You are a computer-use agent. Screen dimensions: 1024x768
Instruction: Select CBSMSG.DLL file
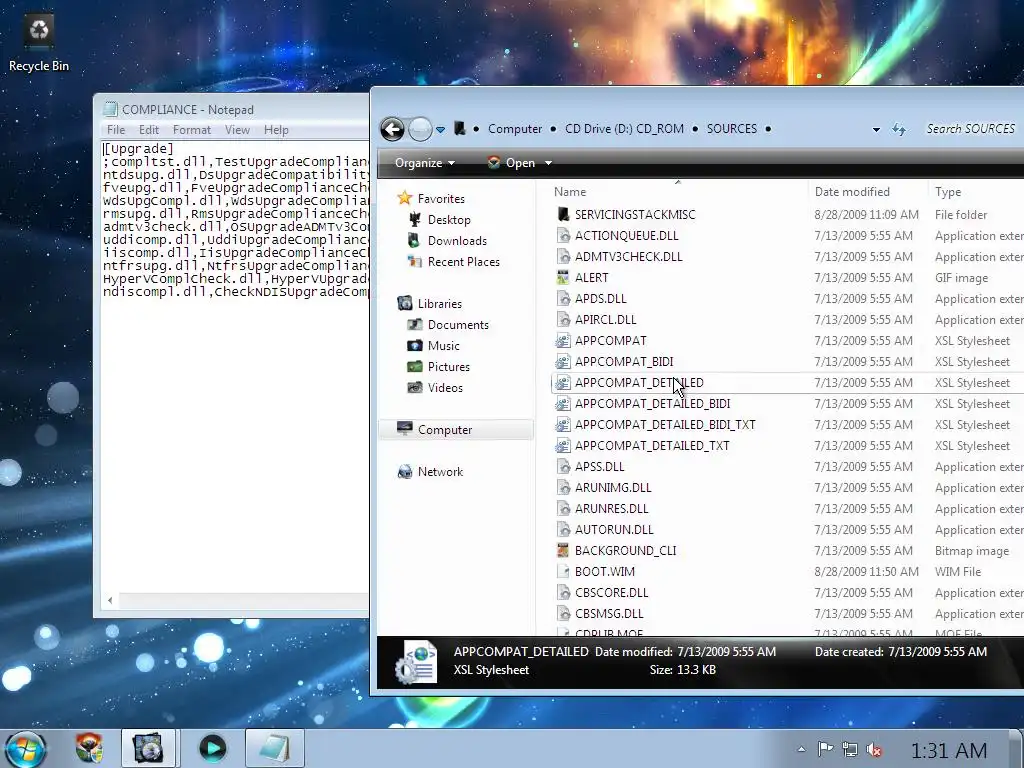tap(609, 613)
